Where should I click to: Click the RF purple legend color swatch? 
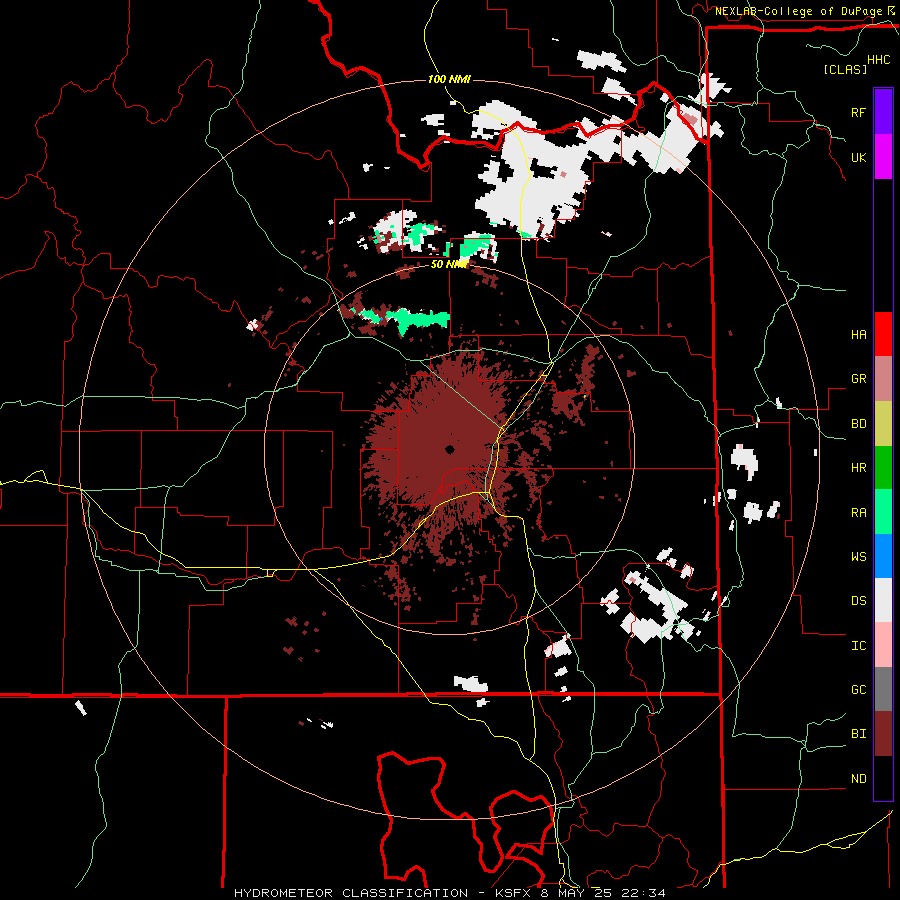[x=883, y=112]
